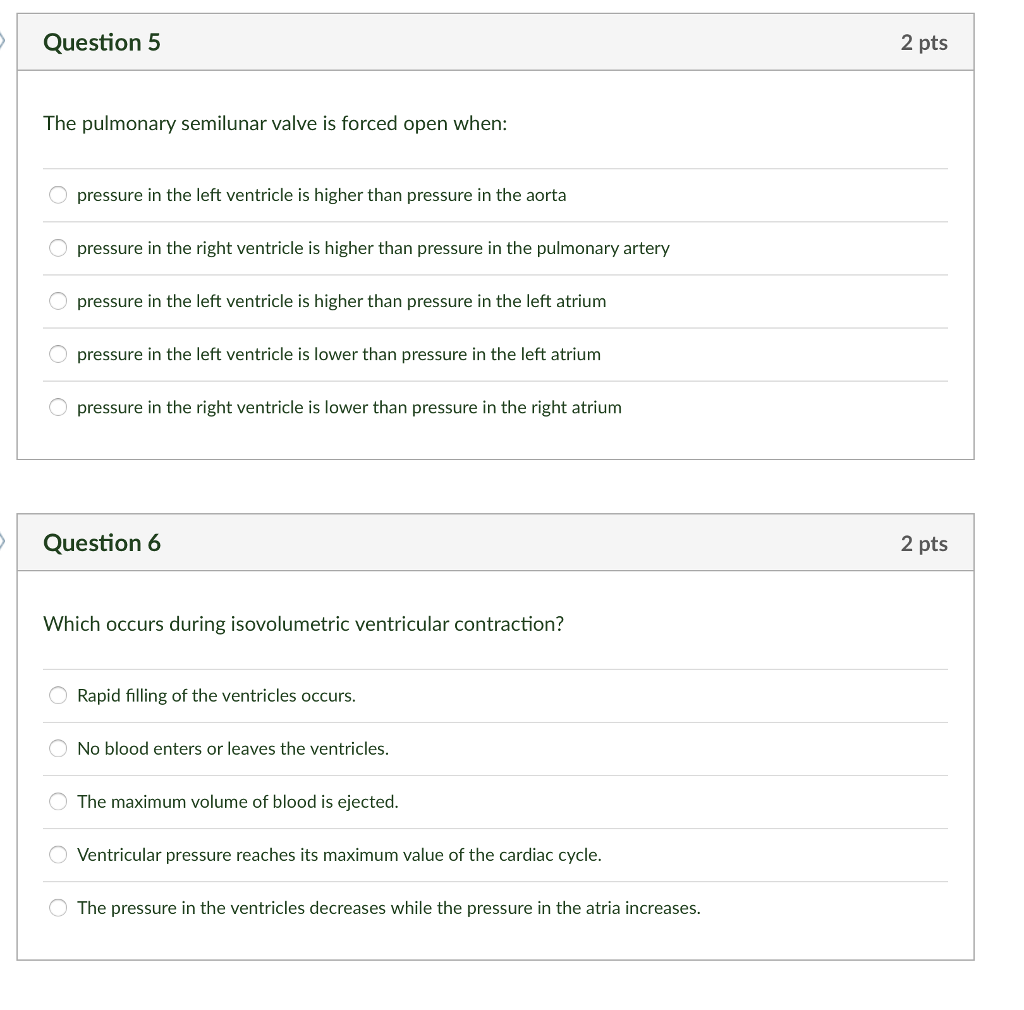Click the 'Question 5' heading

[102, 43]
